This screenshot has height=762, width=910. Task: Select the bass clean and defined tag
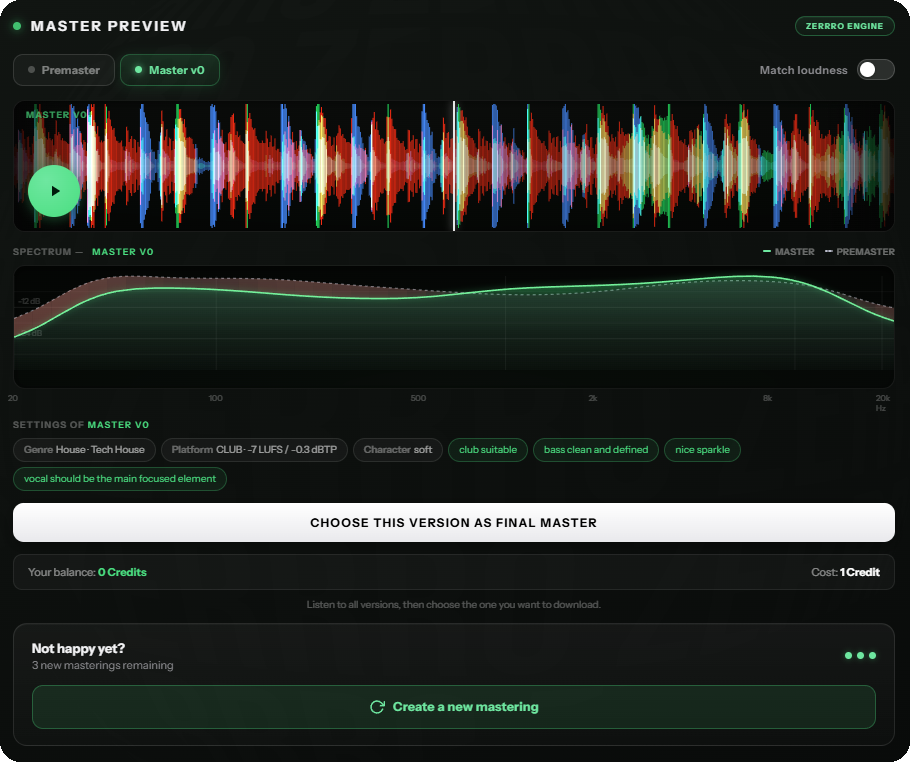(595, 450)
